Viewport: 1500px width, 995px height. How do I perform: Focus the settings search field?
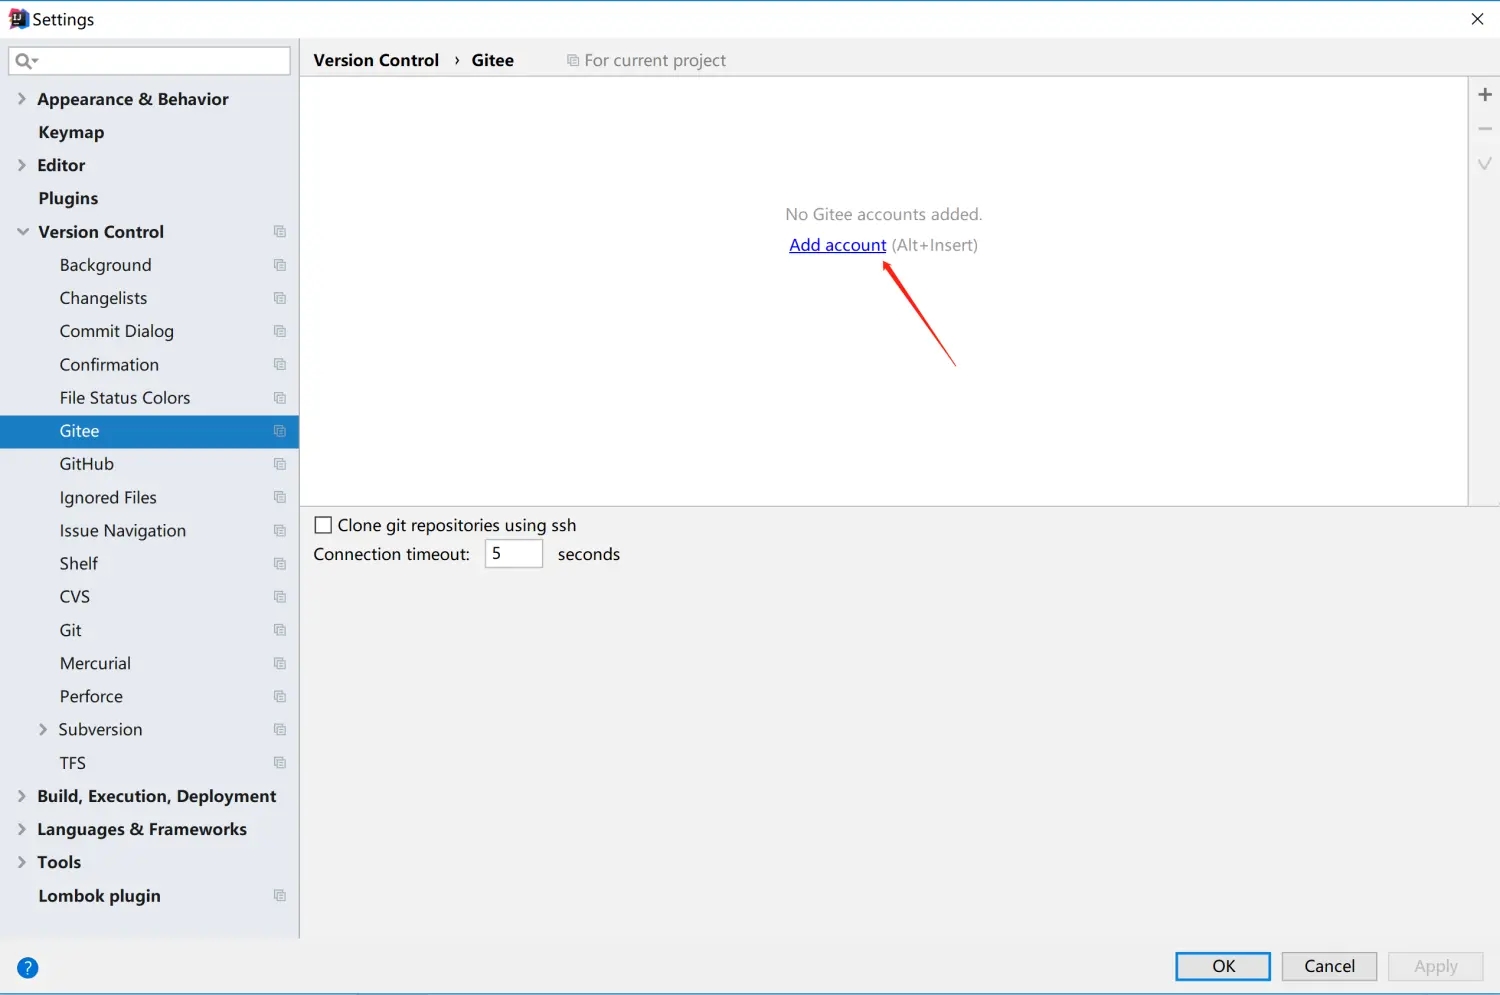tap(149, 61)
